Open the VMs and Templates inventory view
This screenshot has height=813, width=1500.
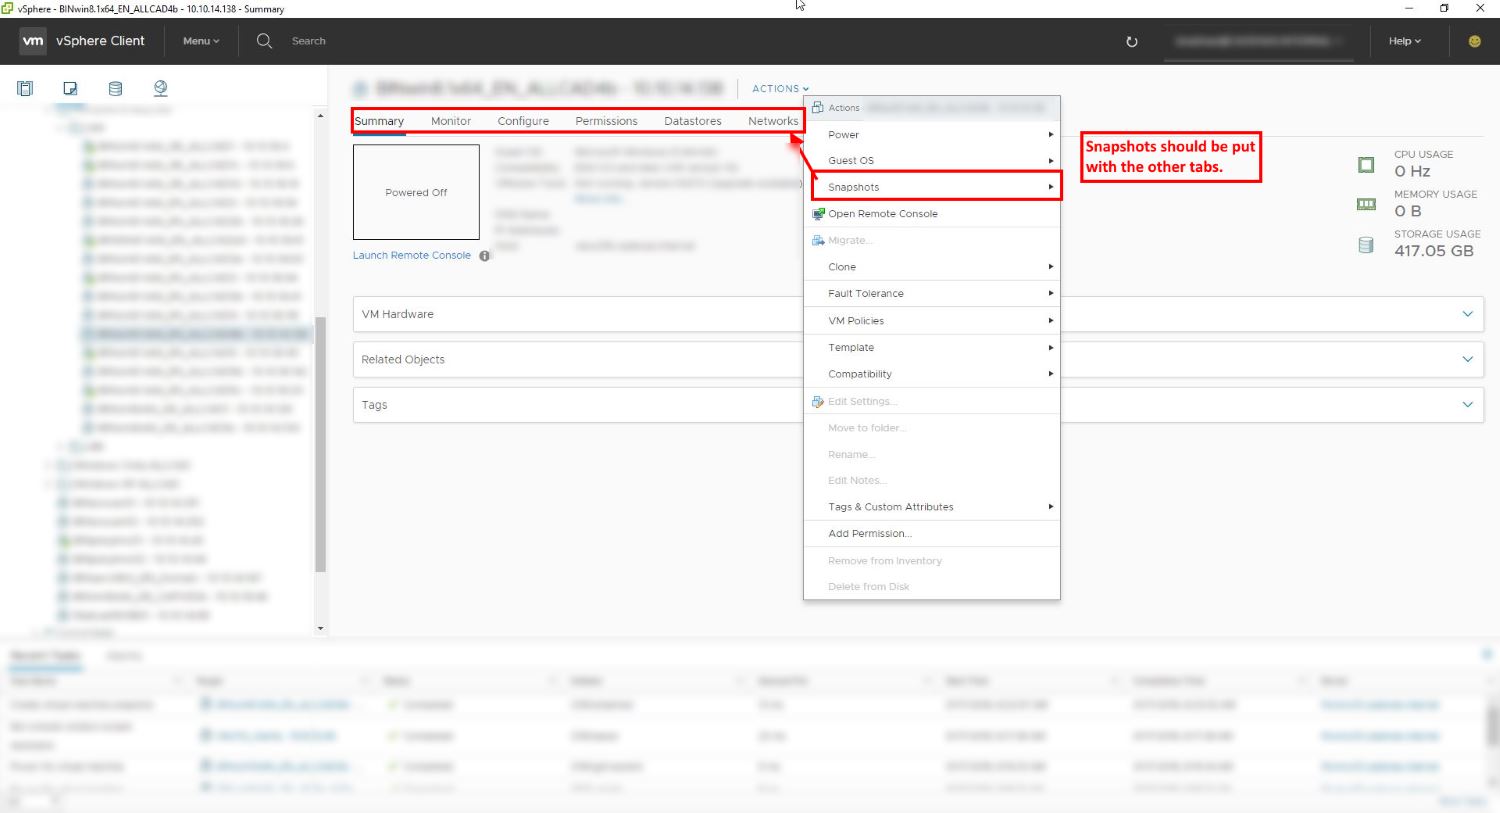(69, 88)
